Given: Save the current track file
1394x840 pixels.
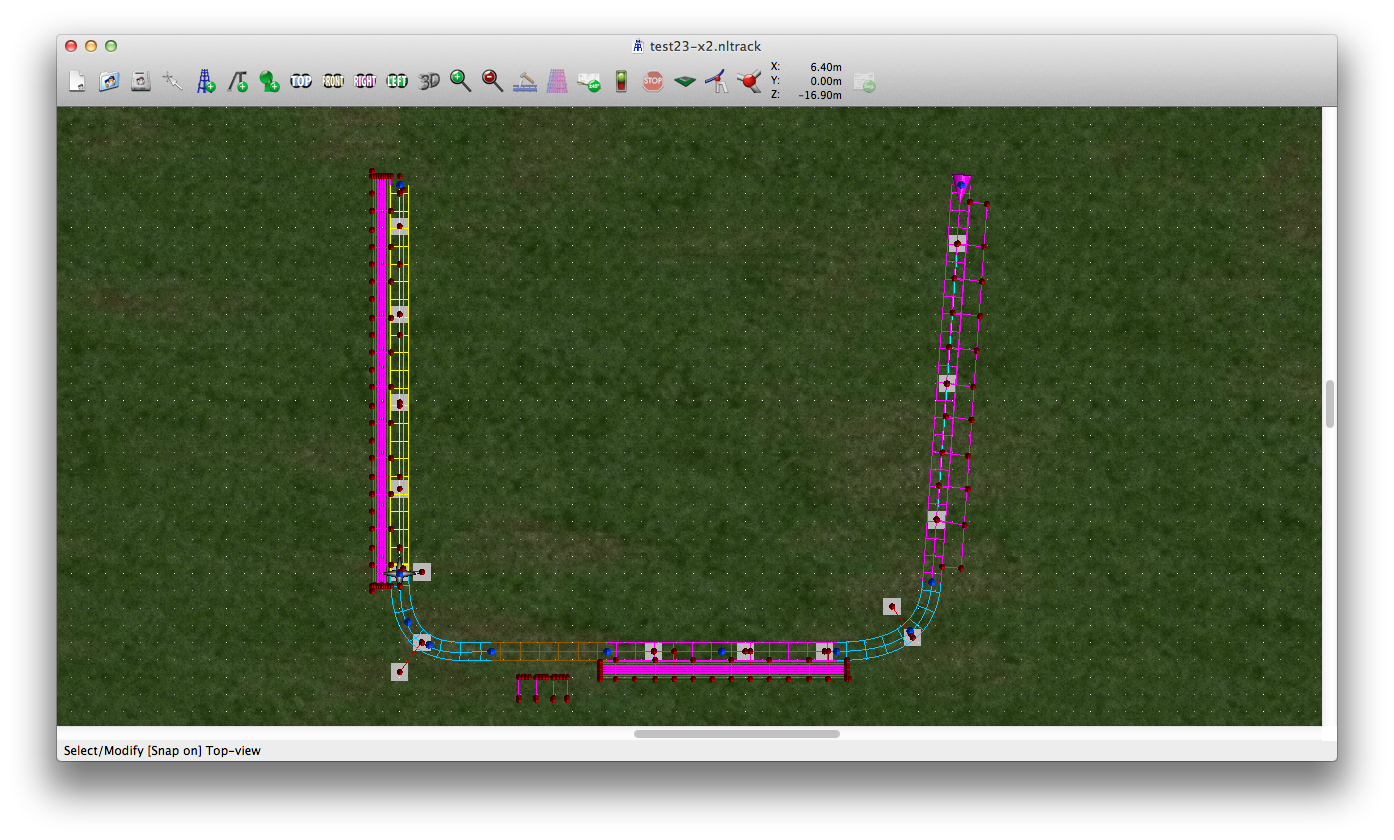Looking at the screenshot, I should (141, 82).
